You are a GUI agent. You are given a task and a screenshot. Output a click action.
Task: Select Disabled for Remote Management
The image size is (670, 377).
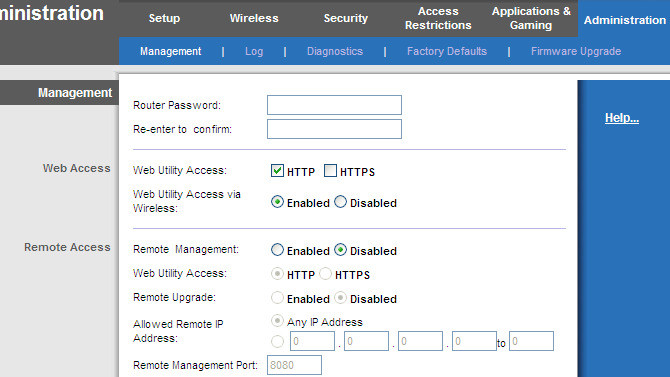[x=340, y=250]
